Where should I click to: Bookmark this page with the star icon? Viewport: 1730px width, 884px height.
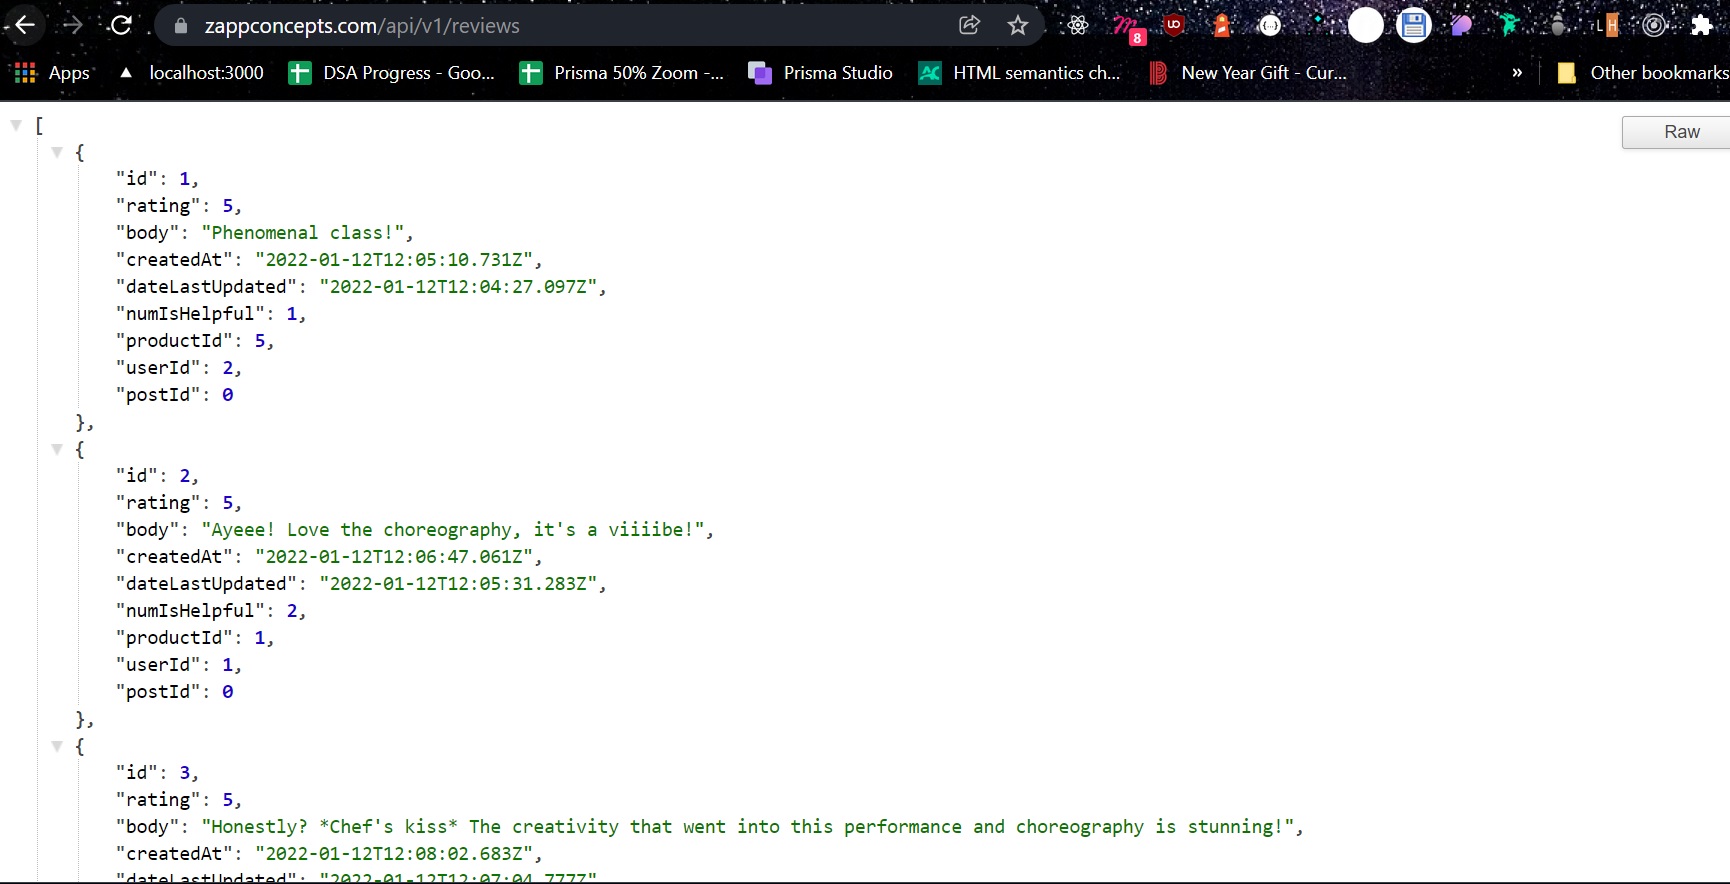[x=1018, y=25]
